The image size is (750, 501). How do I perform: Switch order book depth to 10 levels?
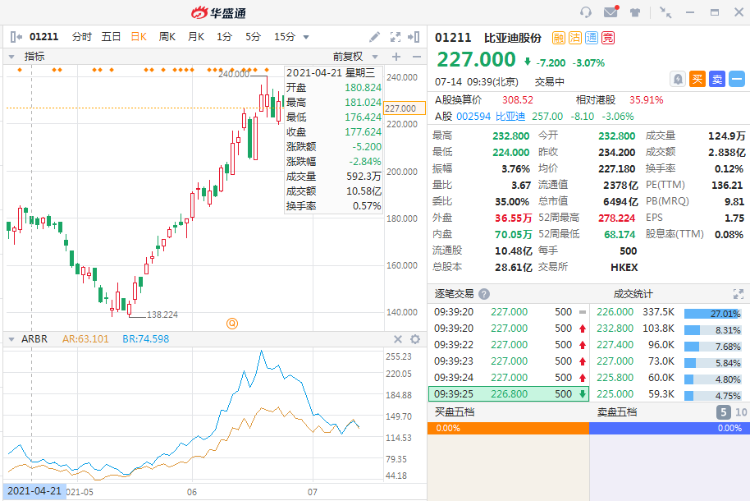click(739, 411)
